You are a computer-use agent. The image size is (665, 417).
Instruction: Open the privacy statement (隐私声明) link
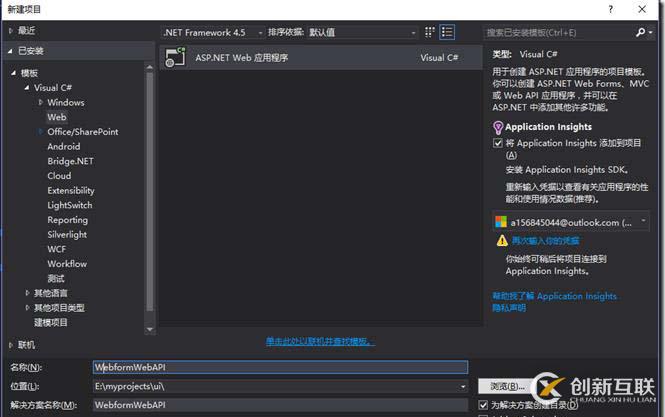(509, 308)
